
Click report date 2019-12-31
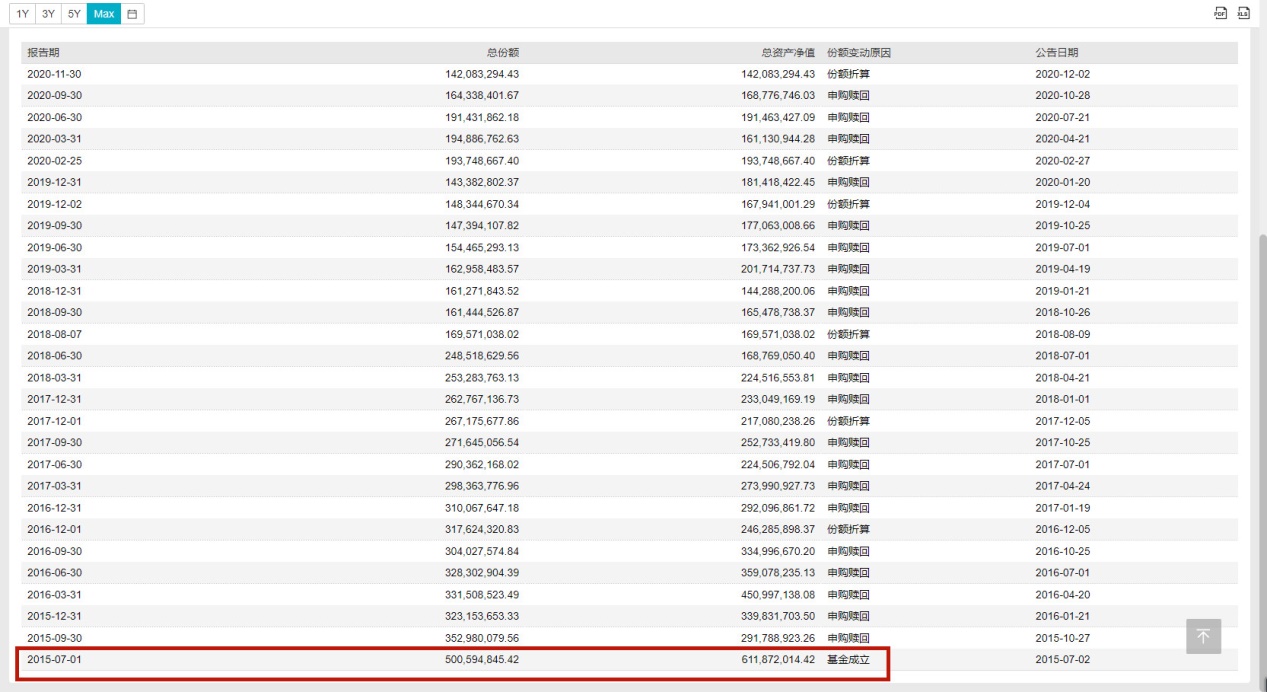(54, 182)
